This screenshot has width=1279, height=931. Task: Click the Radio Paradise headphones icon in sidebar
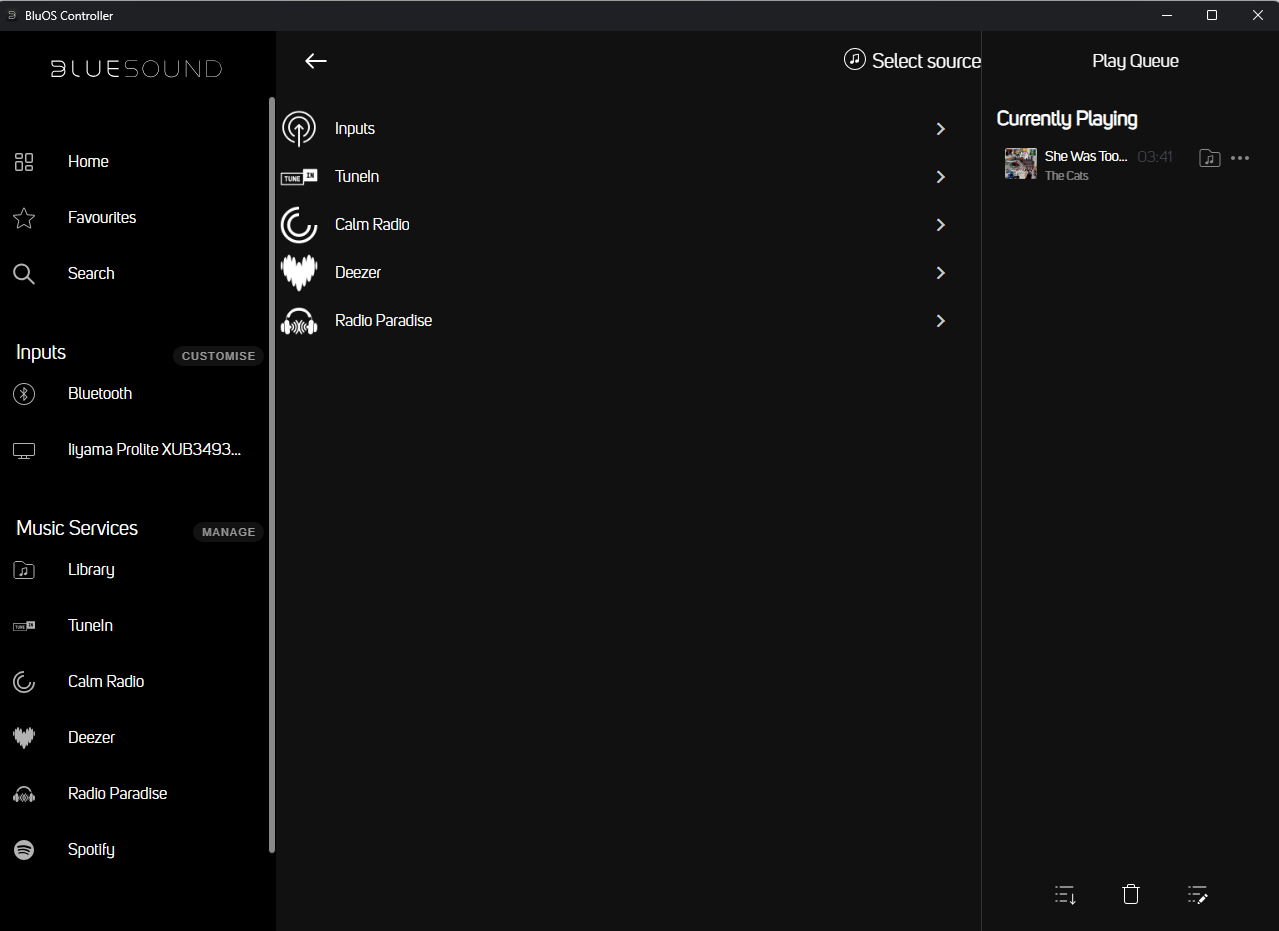[x=24, y=794]
